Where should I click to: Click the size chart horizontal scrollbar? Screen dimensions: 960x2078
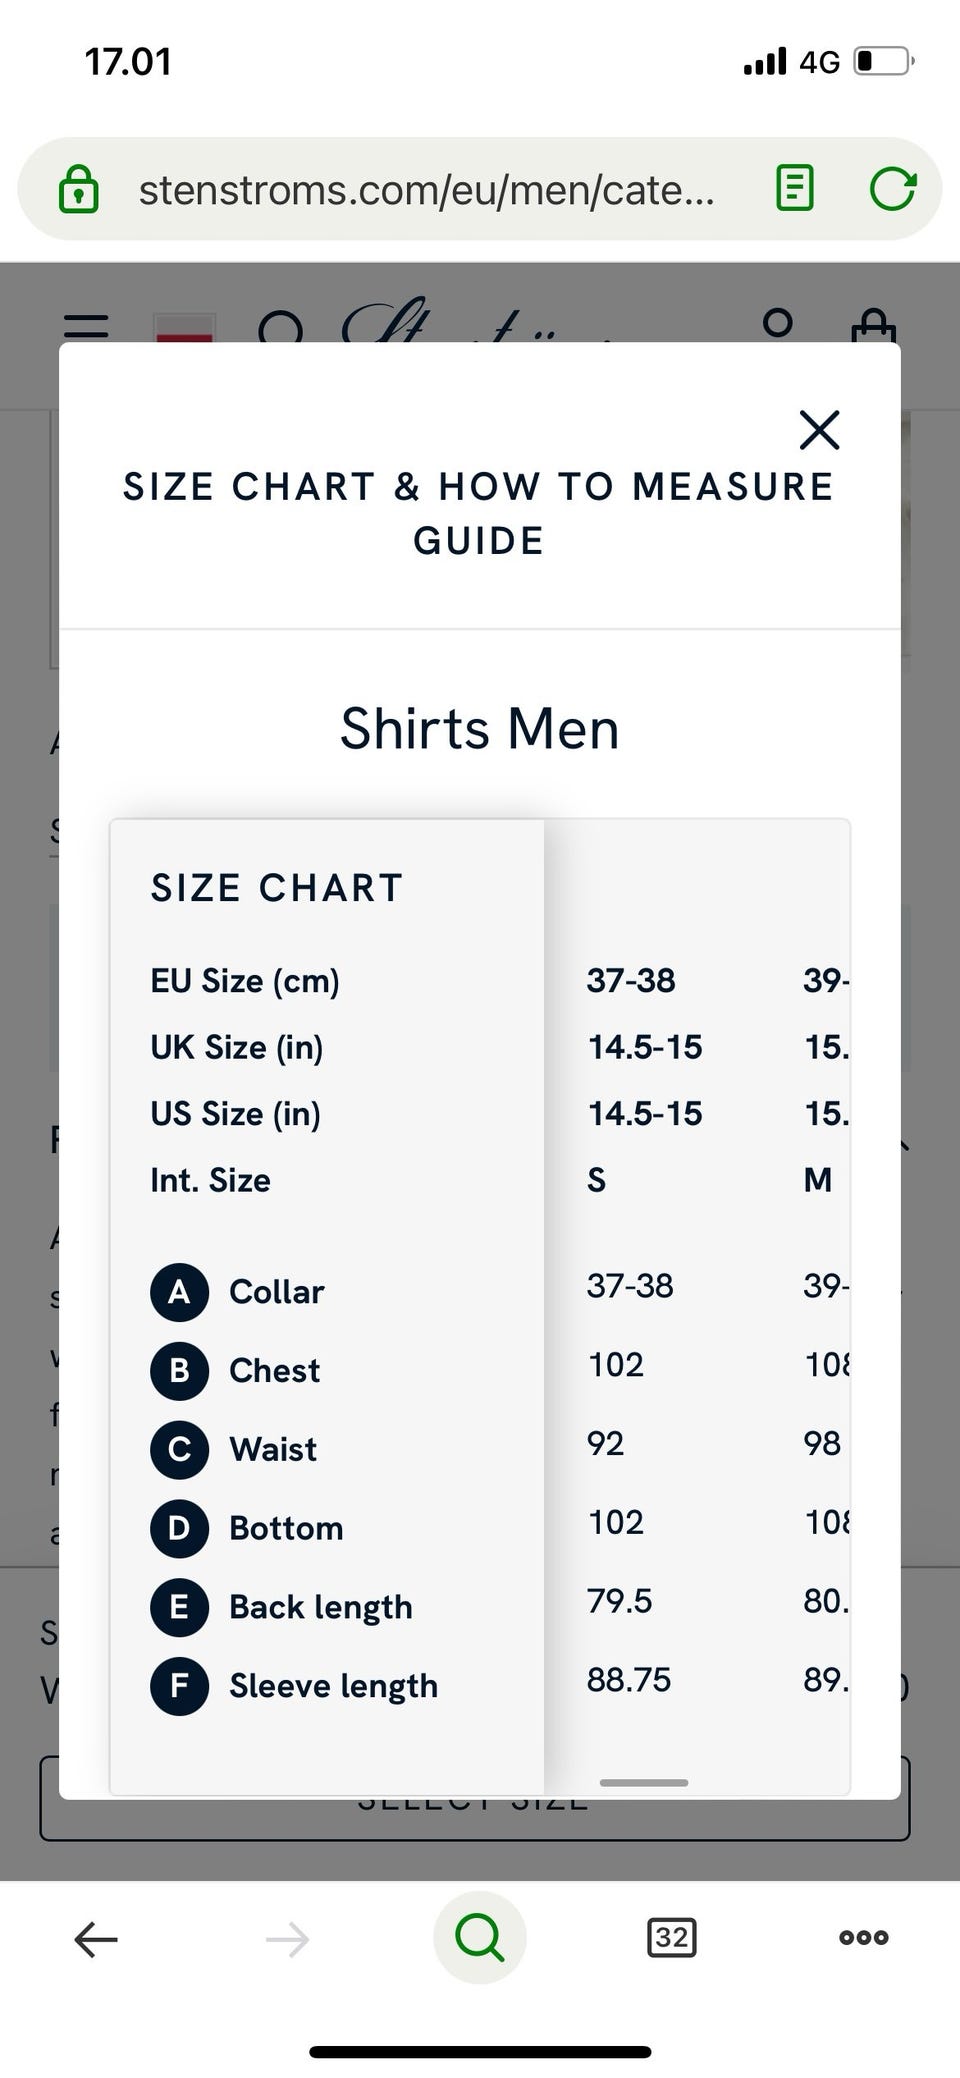point(644,1783)
